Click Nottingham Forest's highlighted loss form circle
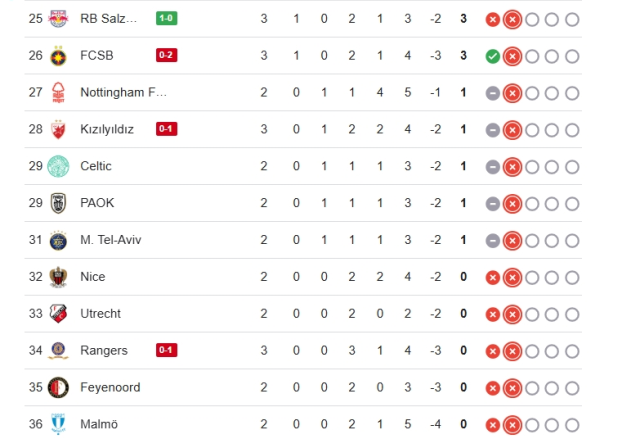The height and width of the screenshot is (438, 640). (512, 93)
